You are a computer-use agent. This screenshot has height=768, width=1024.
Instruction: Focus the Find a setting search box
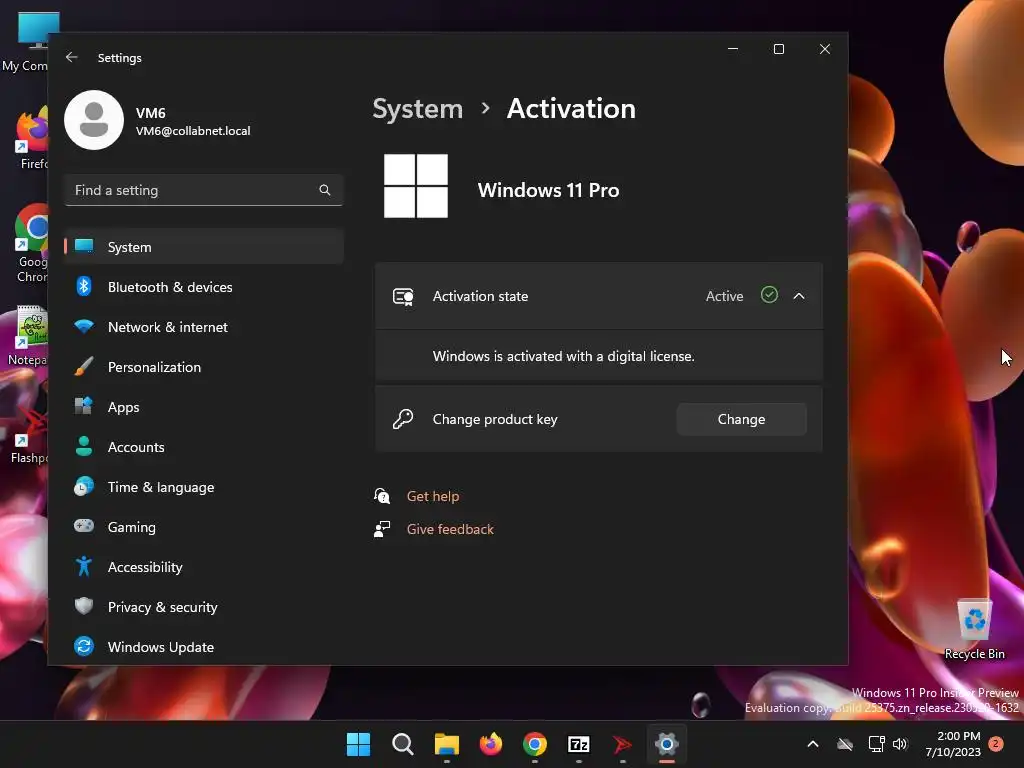pyautogui.click(x=204, y=190)
